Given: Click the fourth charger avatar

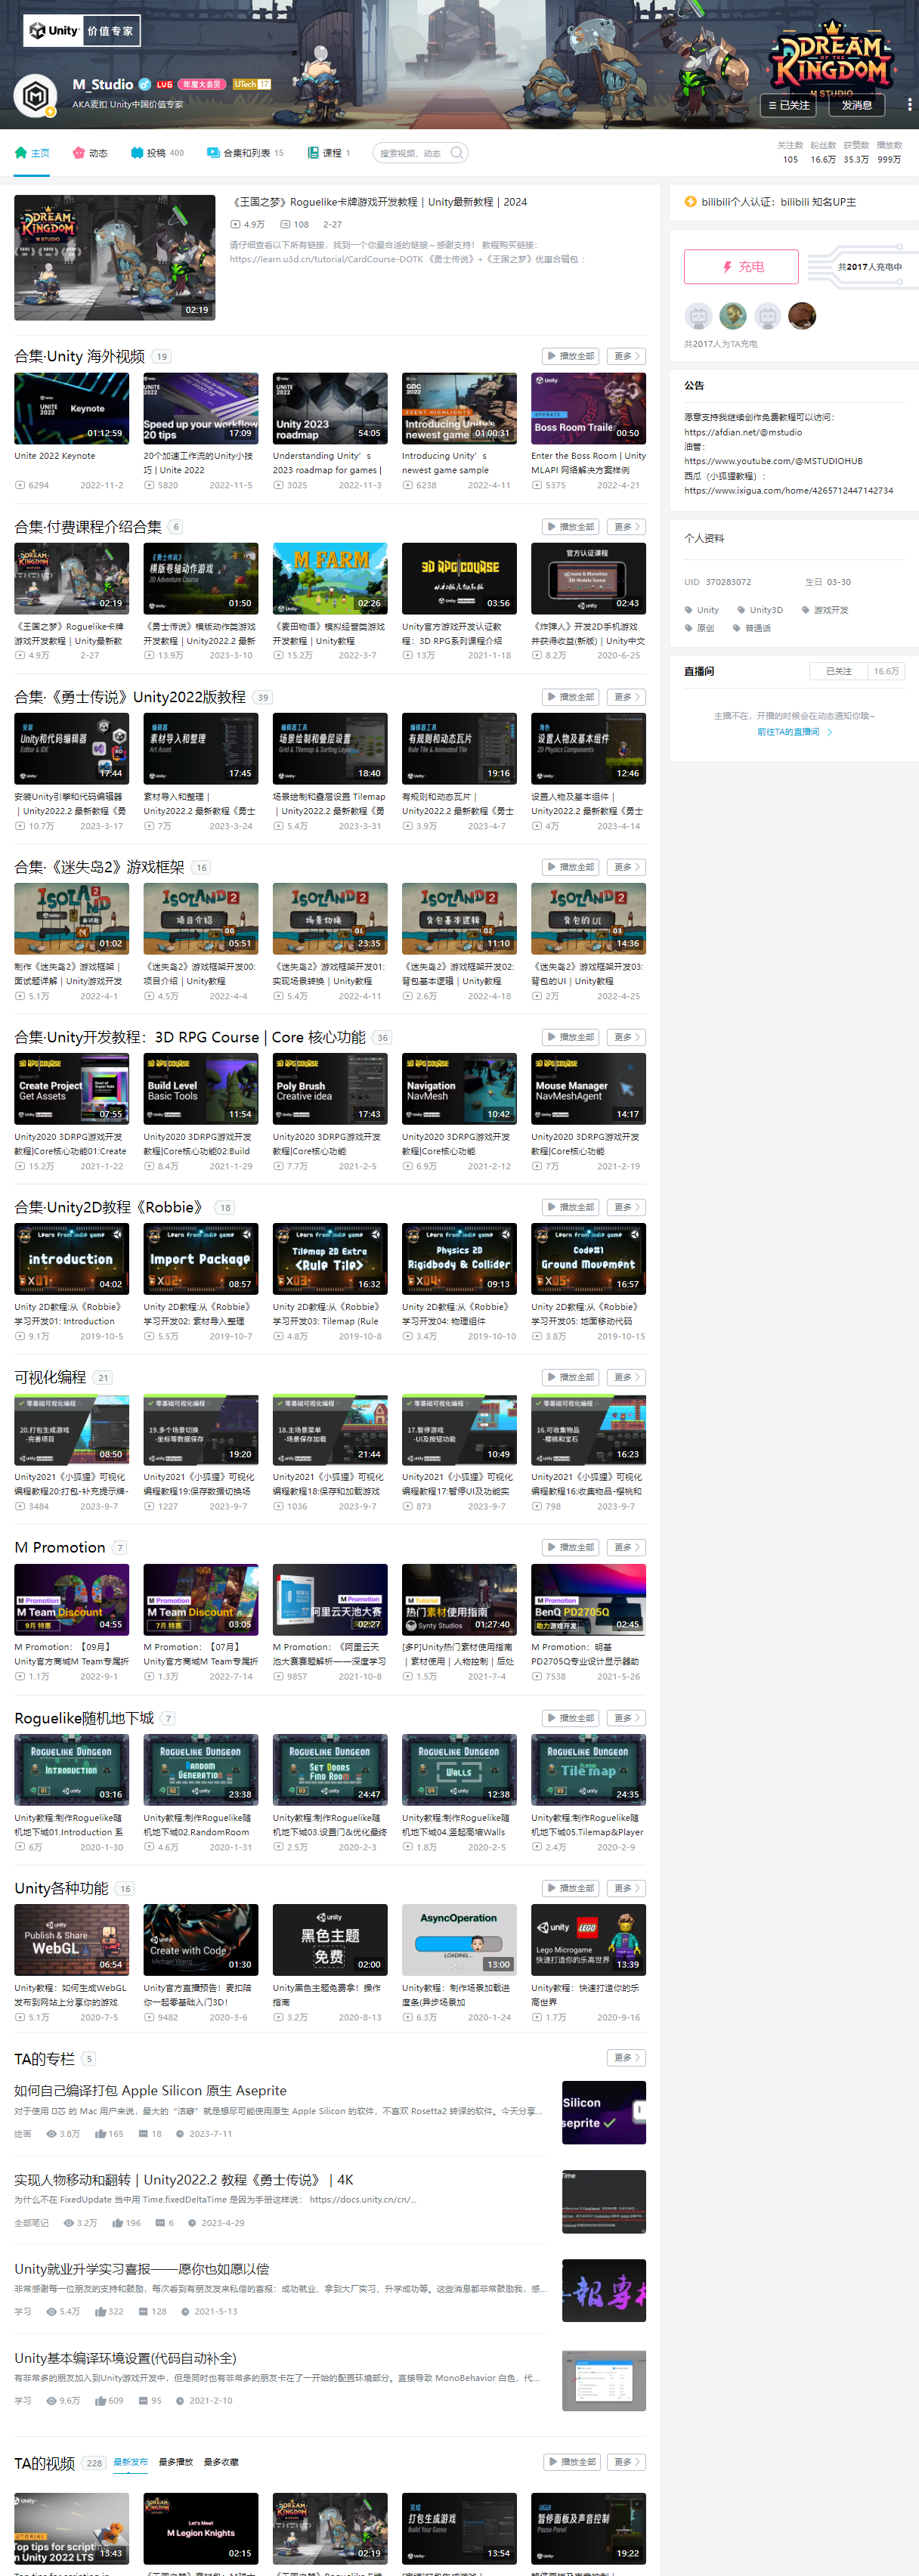Looking at the screenshot, I should click(802, 316).
